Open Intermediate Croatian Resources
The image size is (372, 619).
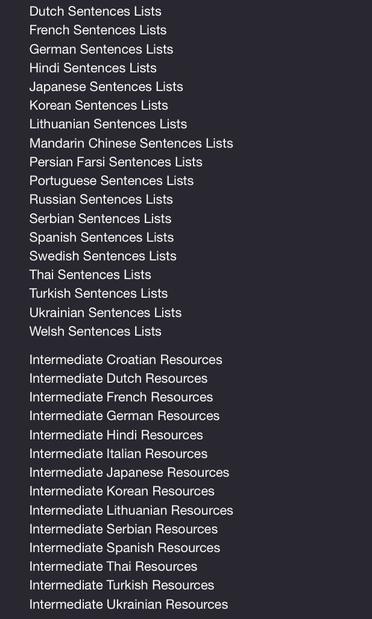(126, 360)
